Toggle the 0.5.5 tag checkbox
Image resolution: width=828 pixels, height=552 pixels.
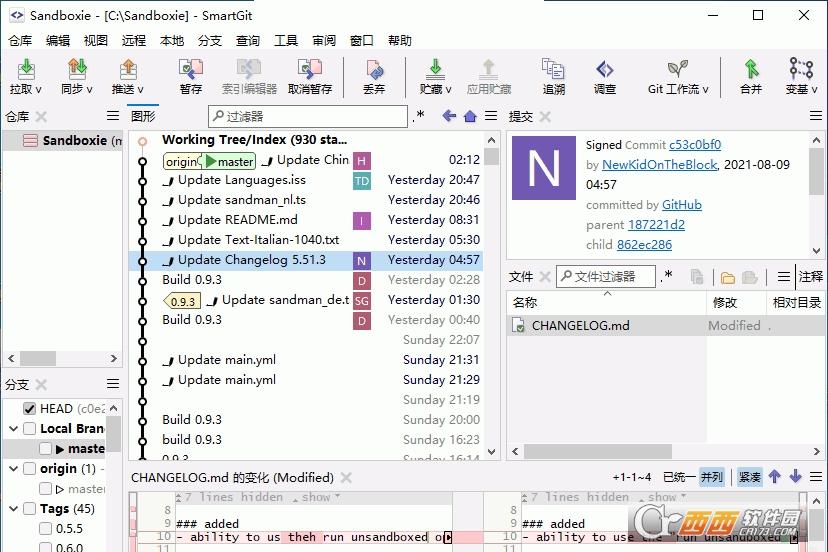pos(45,528)
